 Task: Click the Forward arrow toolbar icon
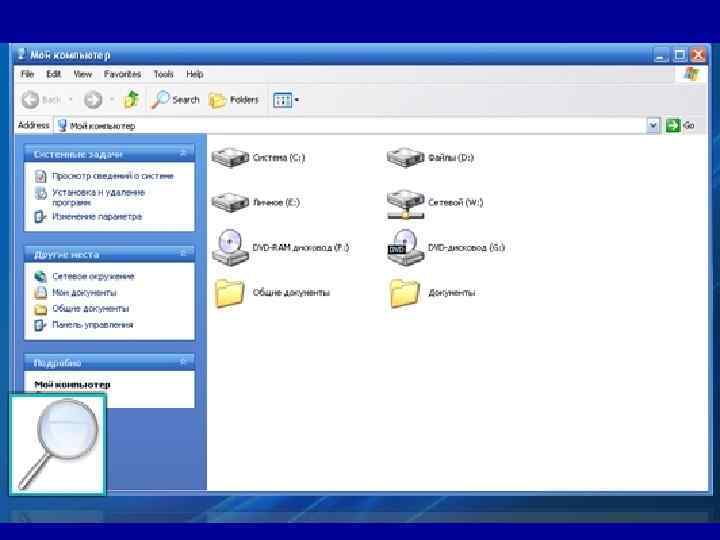pyautogui.click(x=93, y=100)
